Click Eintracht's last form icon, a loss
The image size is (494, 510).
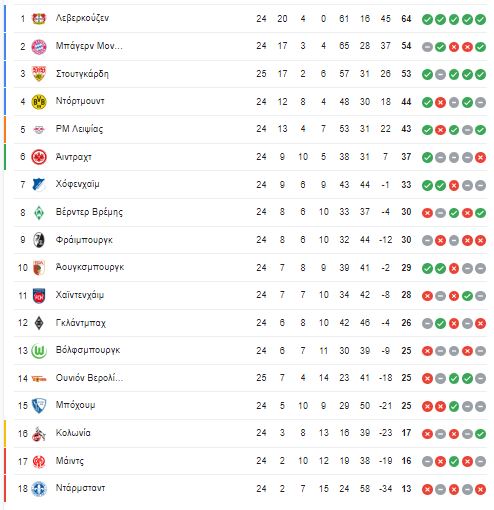480,158
